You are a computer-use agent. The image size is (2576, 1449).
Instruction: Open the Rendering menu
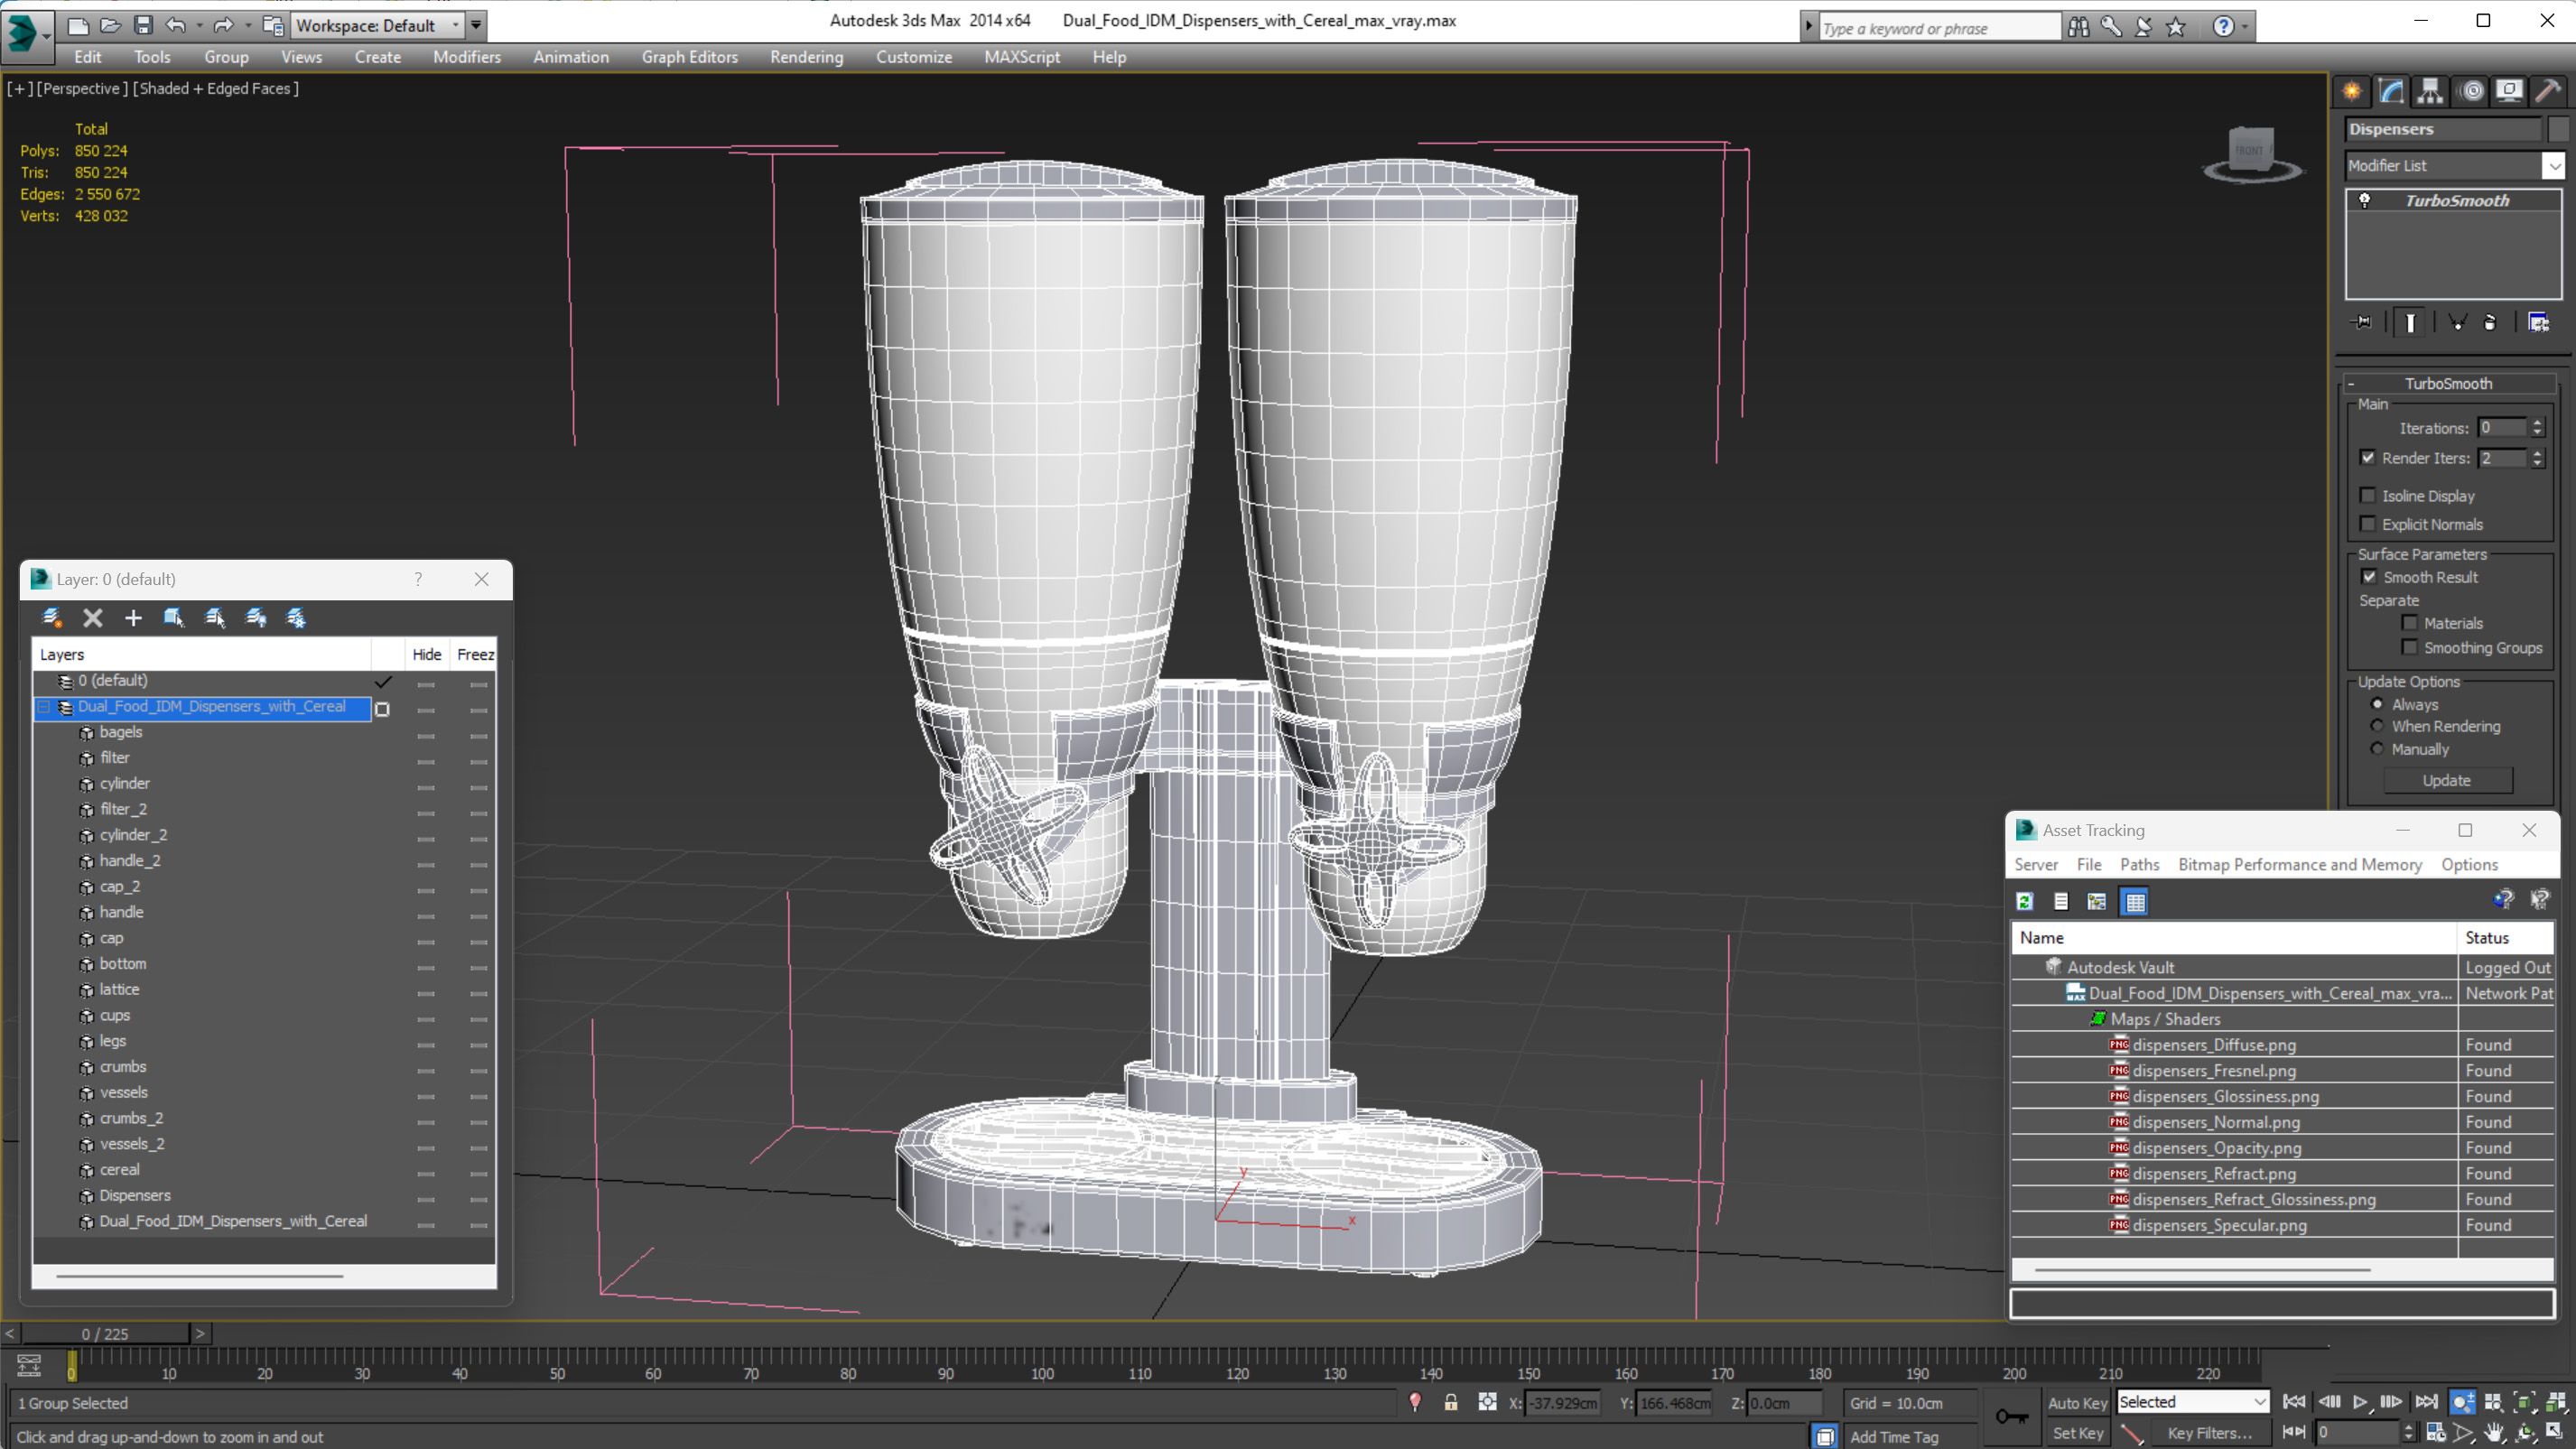pos(806,57)
